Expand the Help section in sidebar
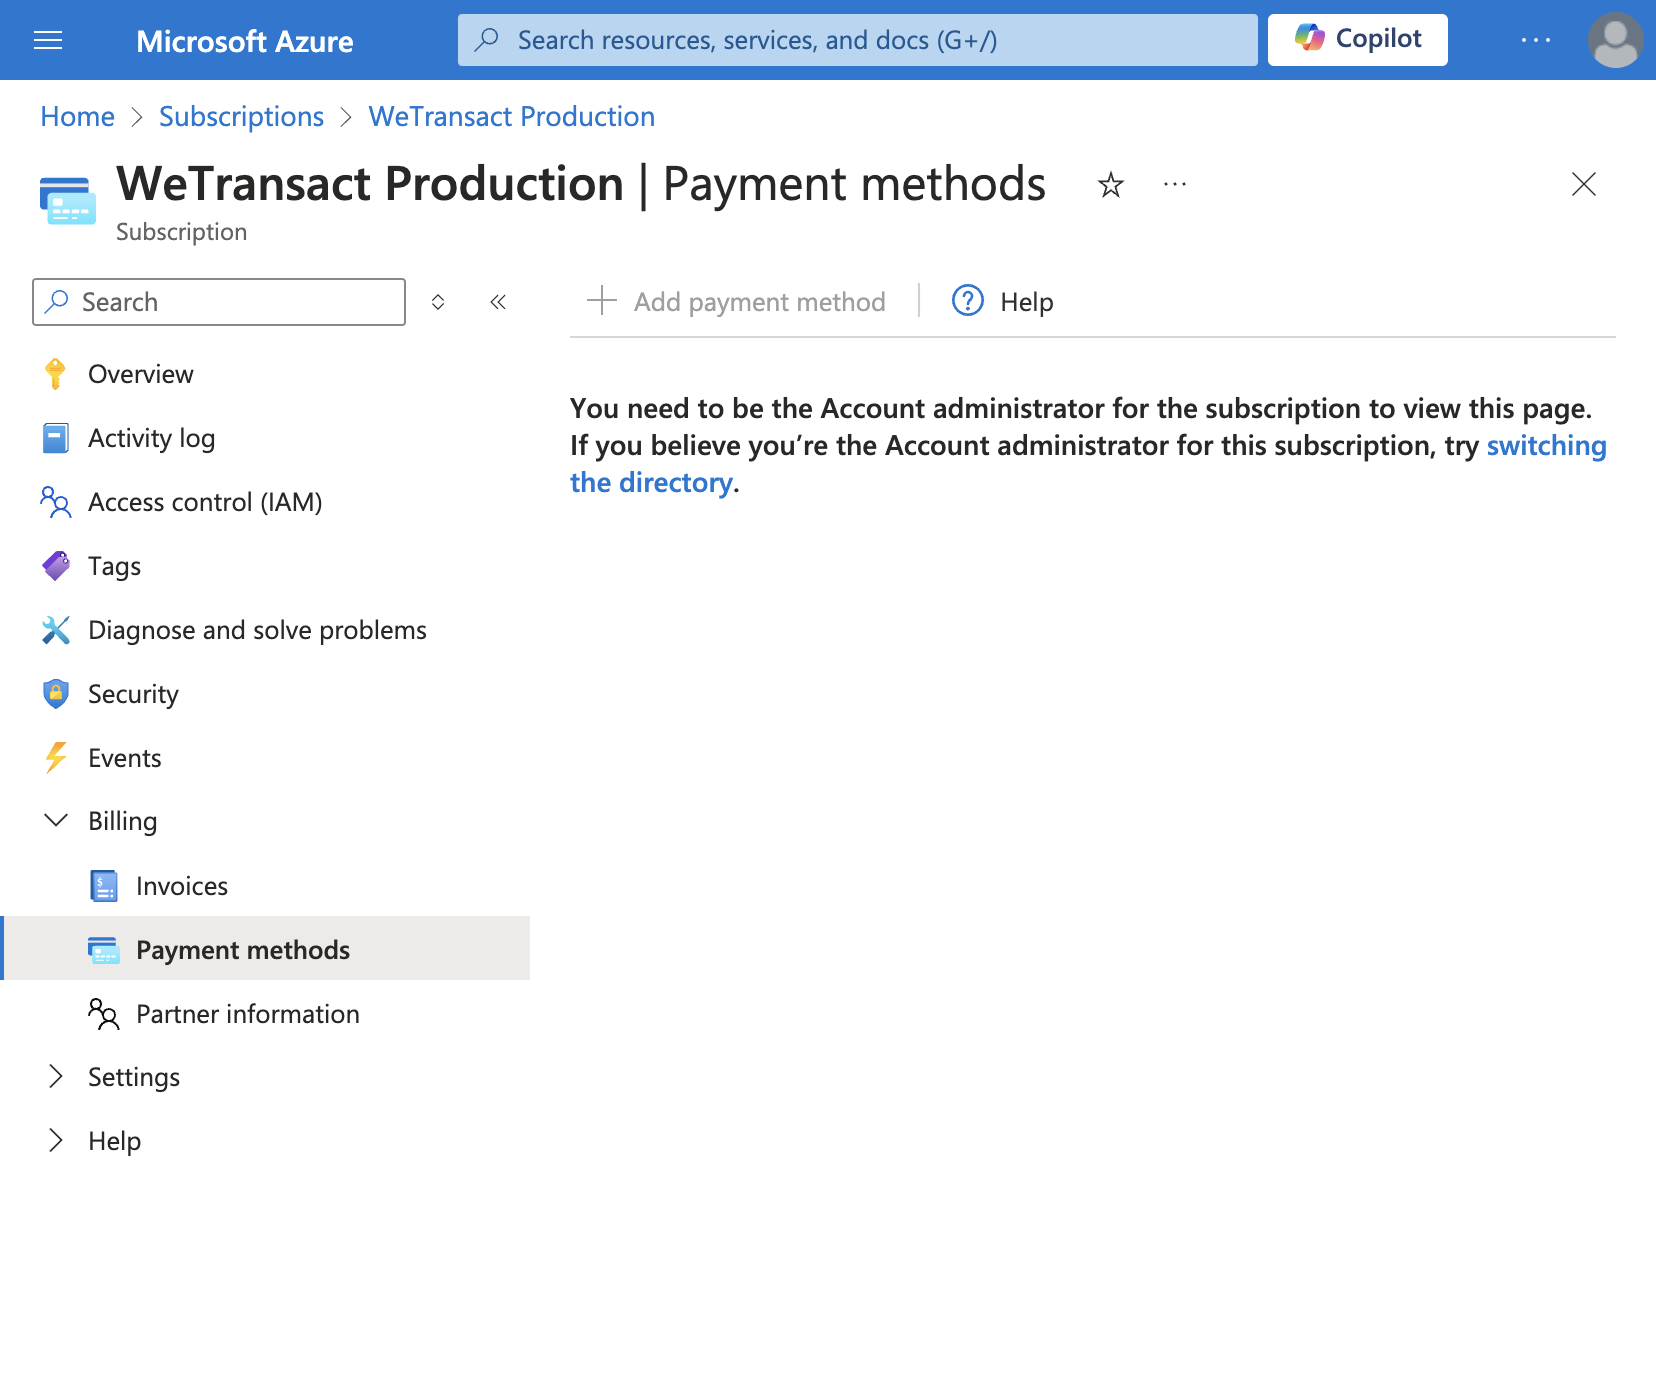The width and height of the screenshot is (1656, 1376). click(56, 1141)
